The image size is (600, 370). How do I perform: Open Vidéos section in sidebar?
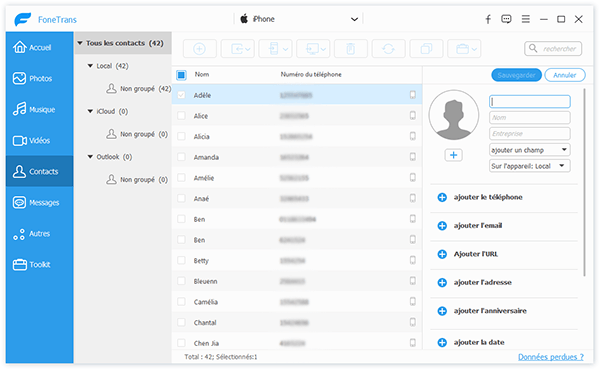[x=39, y=140]
